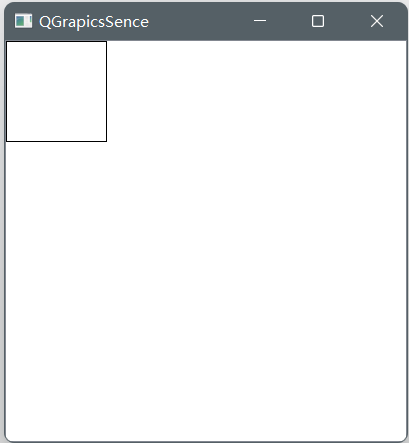Click the right edge of the square outline
The width and height of the screenshot is (409, 443).
[x=106, y=91]
